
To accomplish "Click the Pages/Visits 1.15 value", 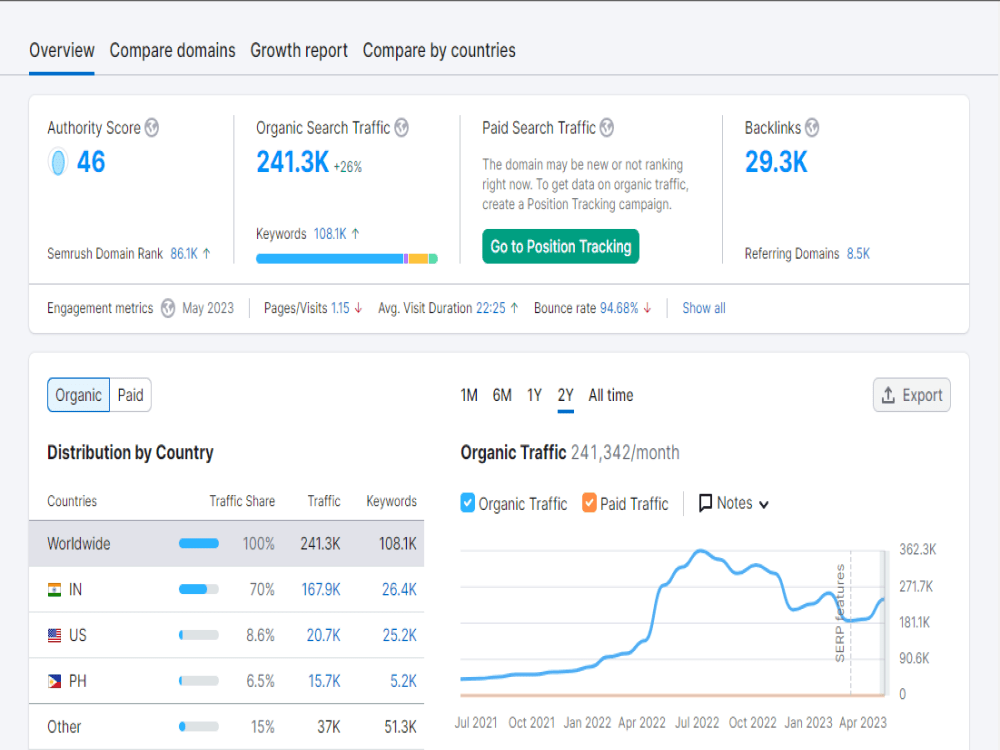I will click(340, 309).
